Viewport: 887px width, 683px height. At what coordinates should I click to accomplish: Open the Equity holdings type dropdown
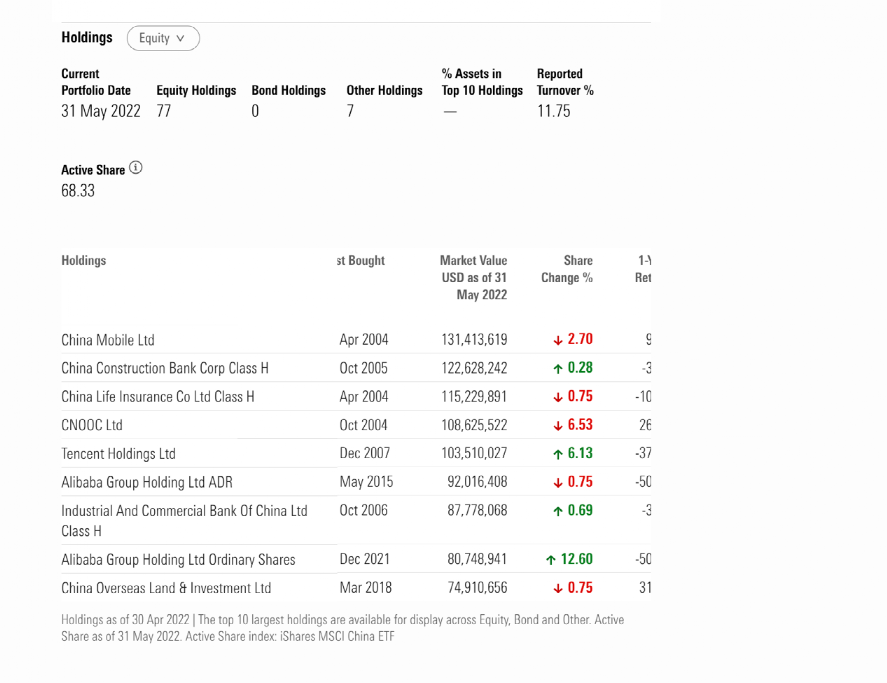point(163,38)
